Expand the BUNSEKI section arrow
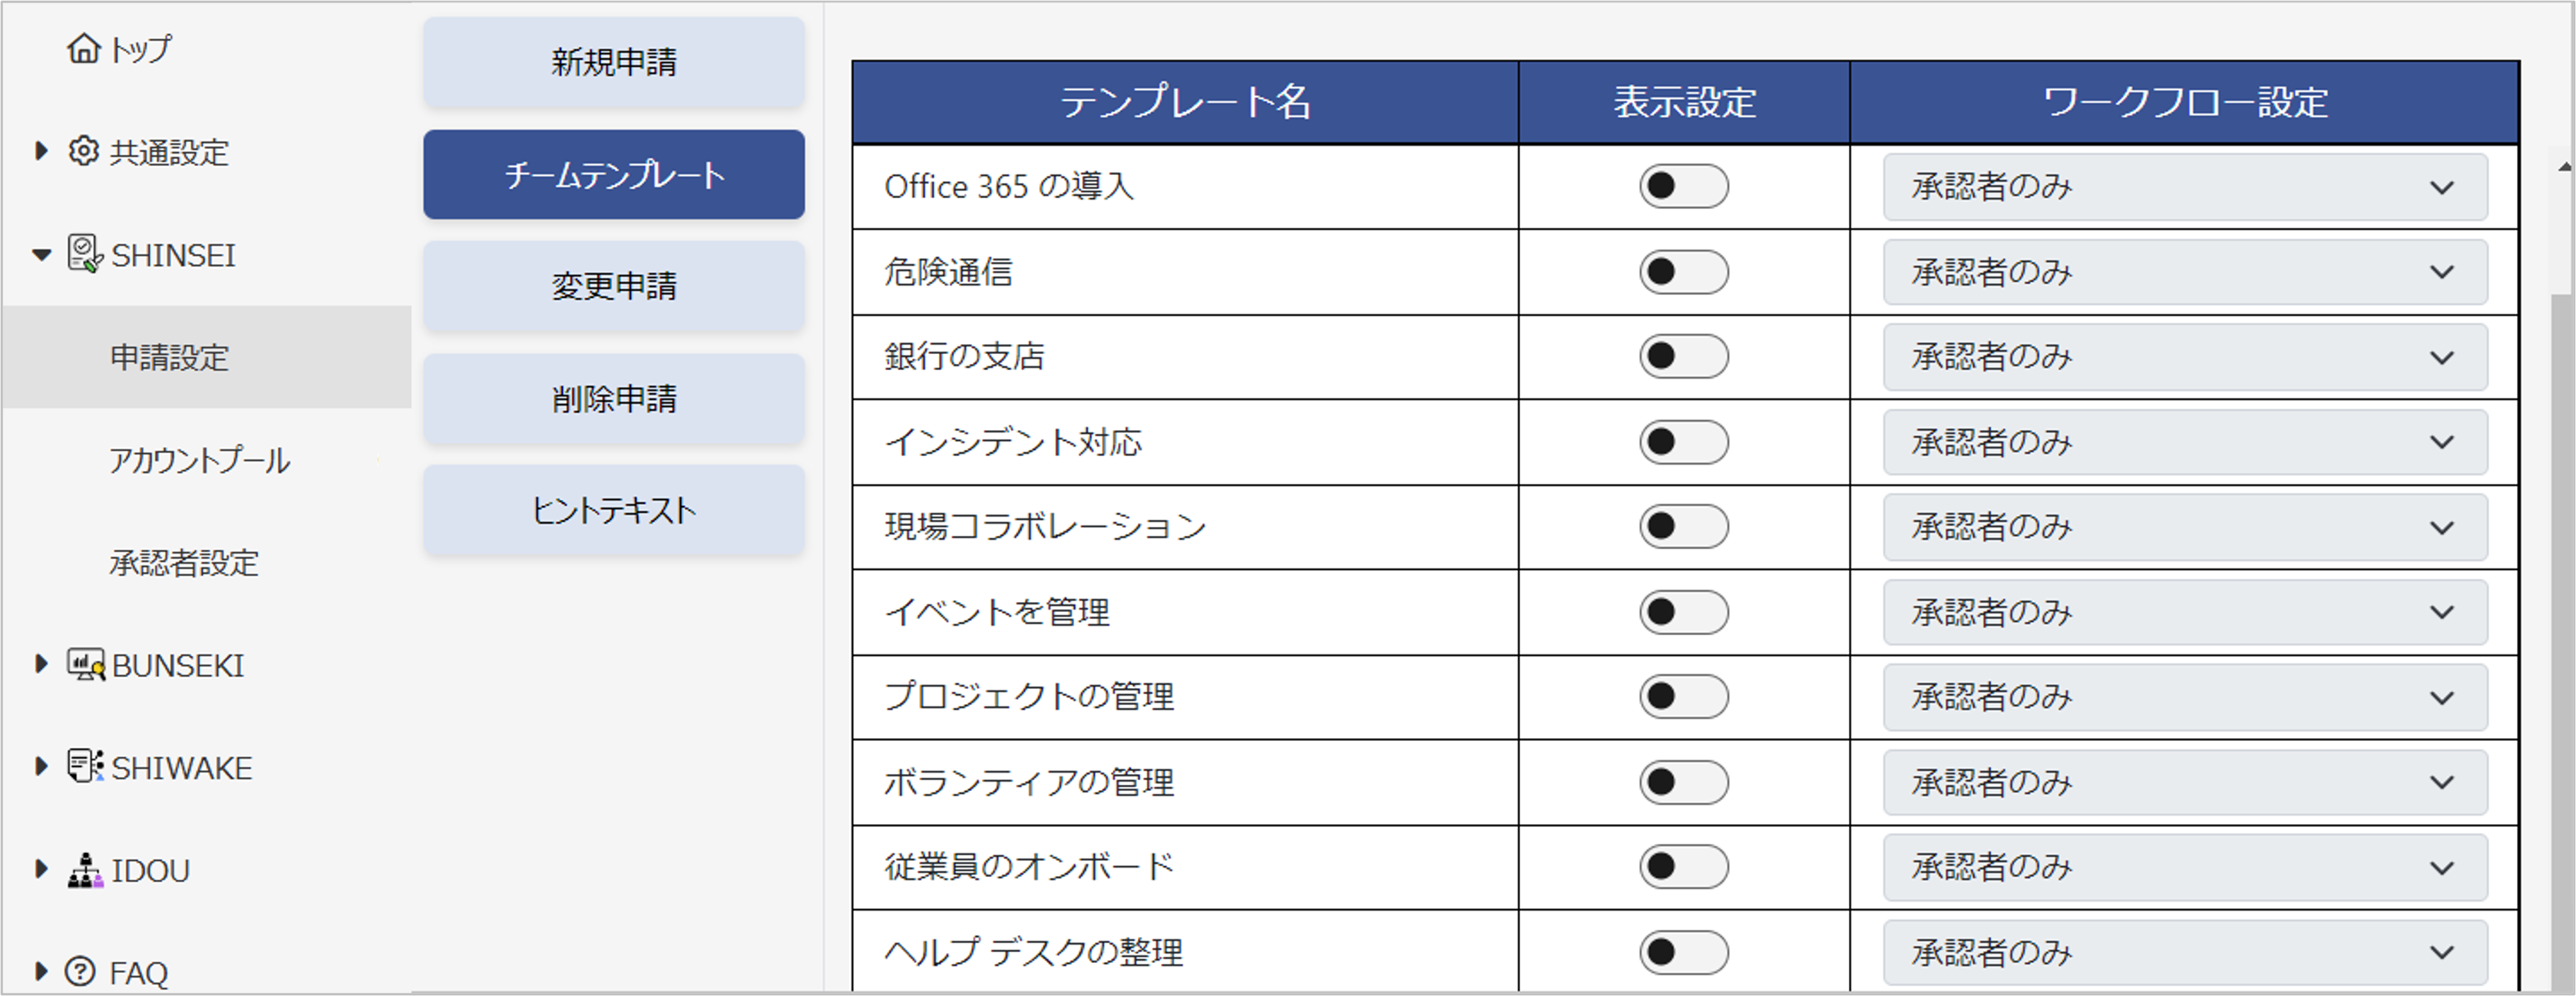This screenshot has height=996, width=2576. pyautogui.click(x=41, y=664)
